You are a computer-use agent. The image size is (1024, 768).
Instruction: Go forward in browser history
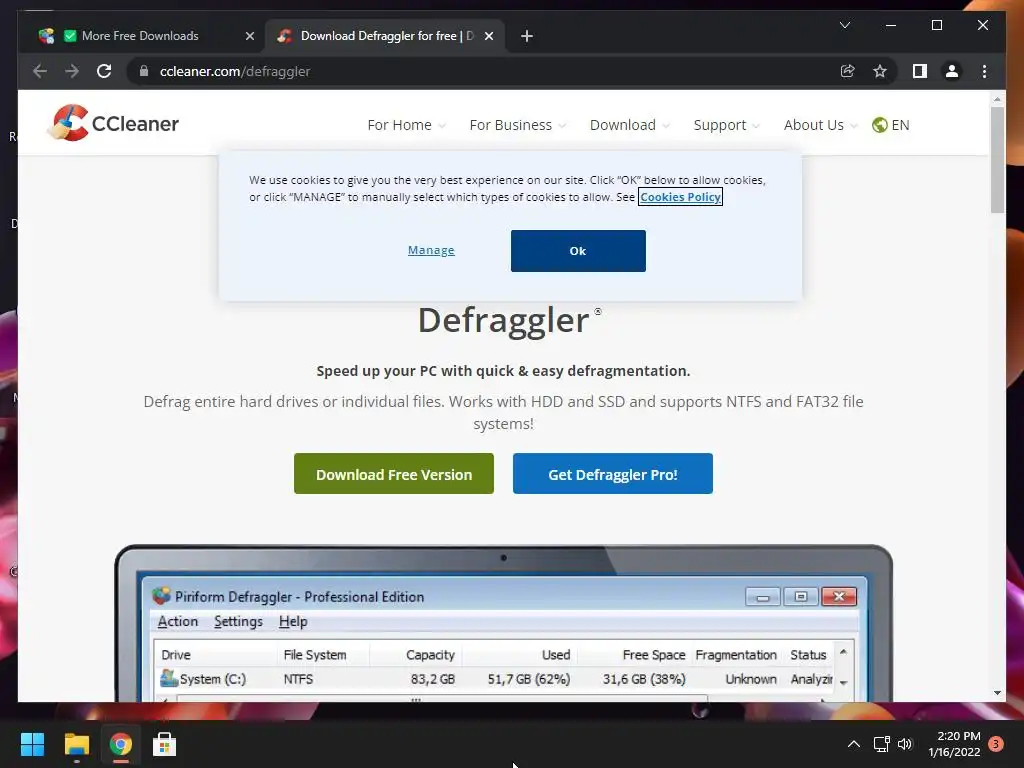(x=72, y=71)
